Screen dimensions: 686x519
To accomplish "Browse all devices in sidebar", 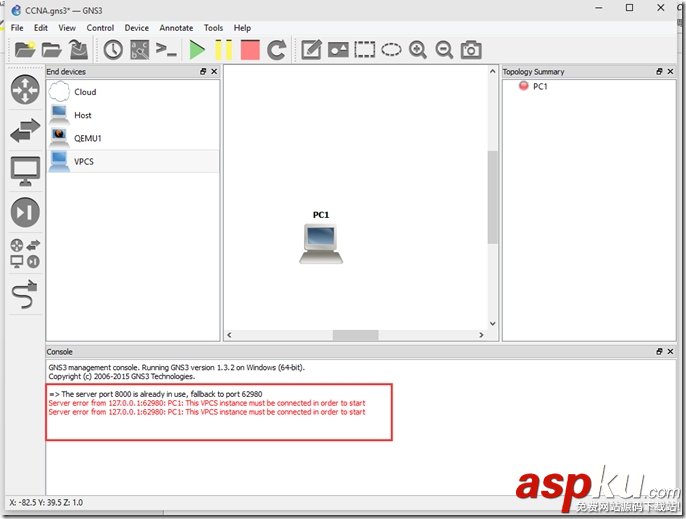I will pyautogui.click(x=25, y=253).
